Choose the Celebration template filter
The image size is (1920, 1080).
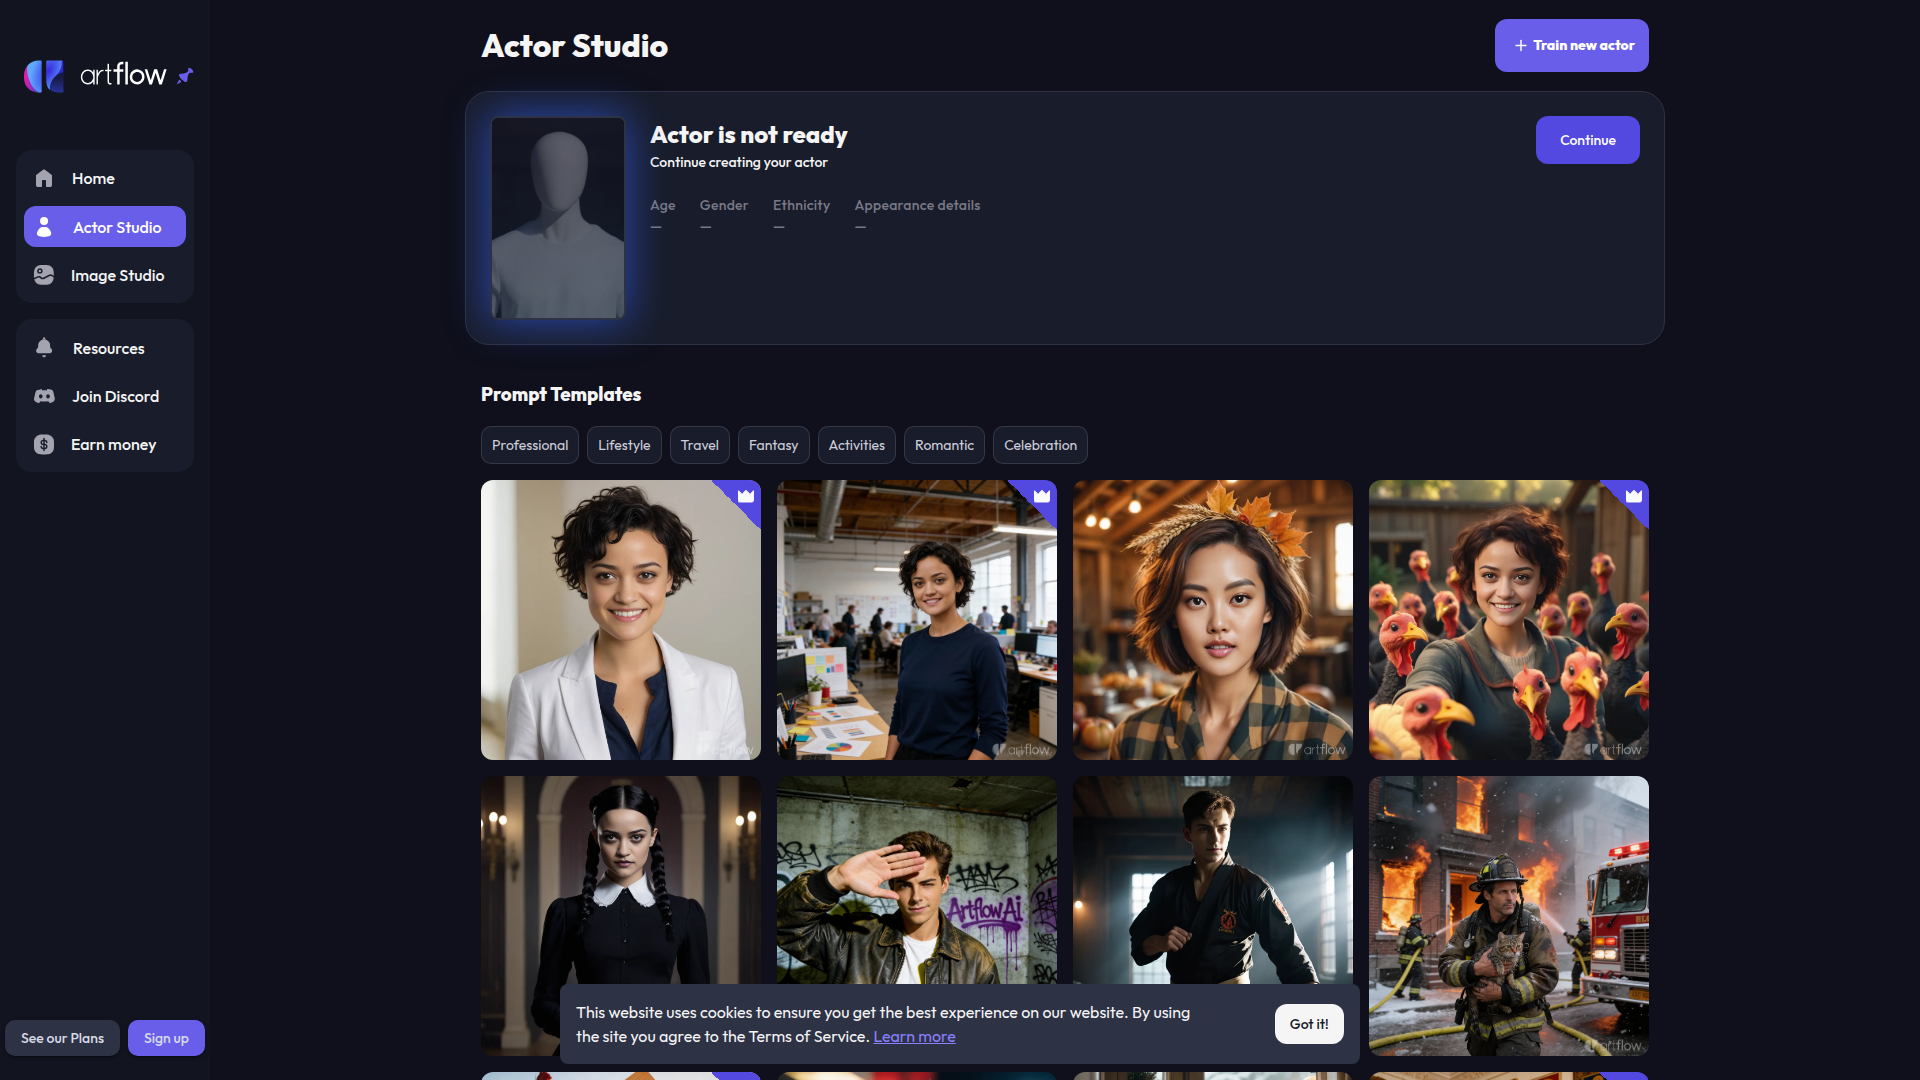coord(1040,445)
